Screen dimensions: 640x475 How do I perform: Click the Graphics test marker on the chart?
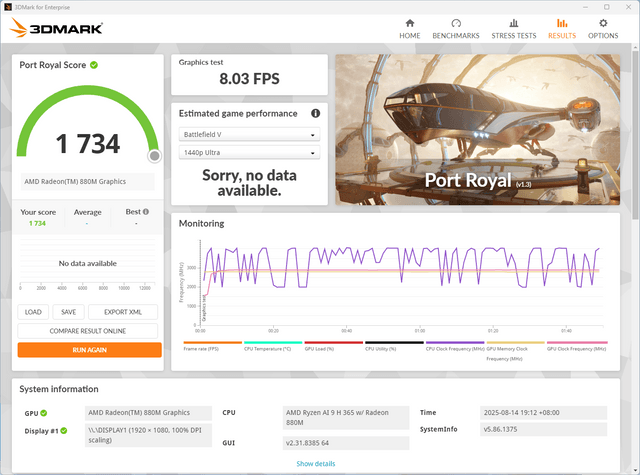point(204,308)
